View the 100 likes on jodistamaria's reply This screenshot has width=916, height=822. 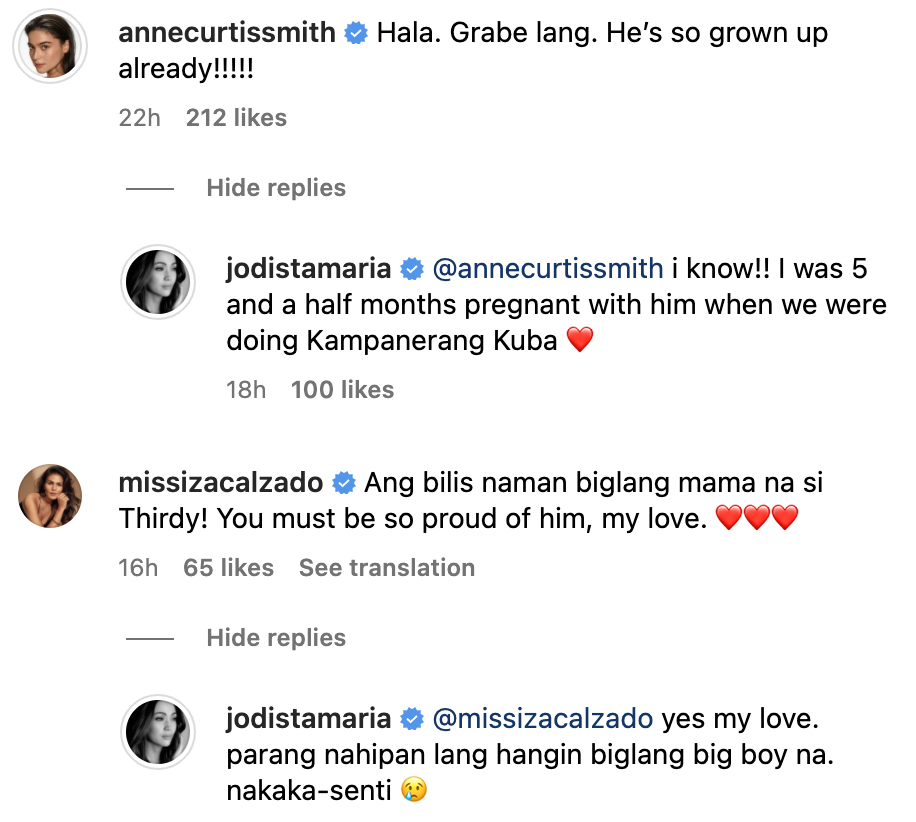pyautogui.click(x=342, y=390)
